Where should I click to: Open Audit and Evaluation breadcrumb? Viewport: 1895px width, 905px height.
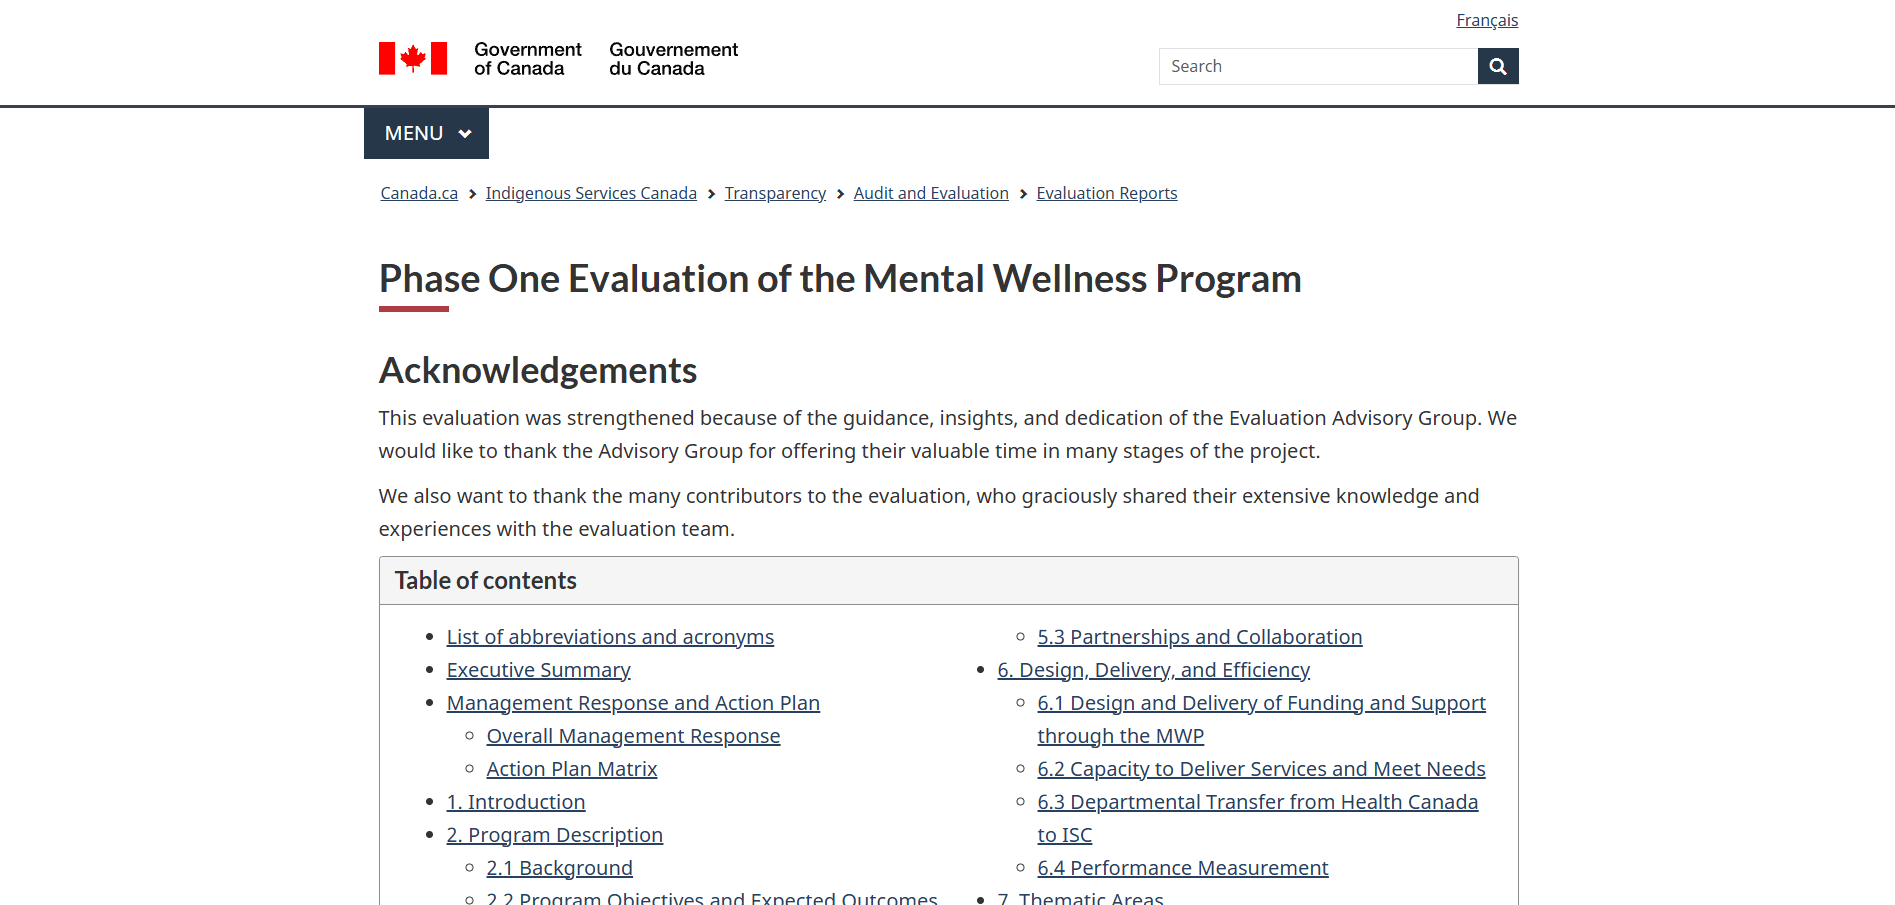tap(930, 193)
